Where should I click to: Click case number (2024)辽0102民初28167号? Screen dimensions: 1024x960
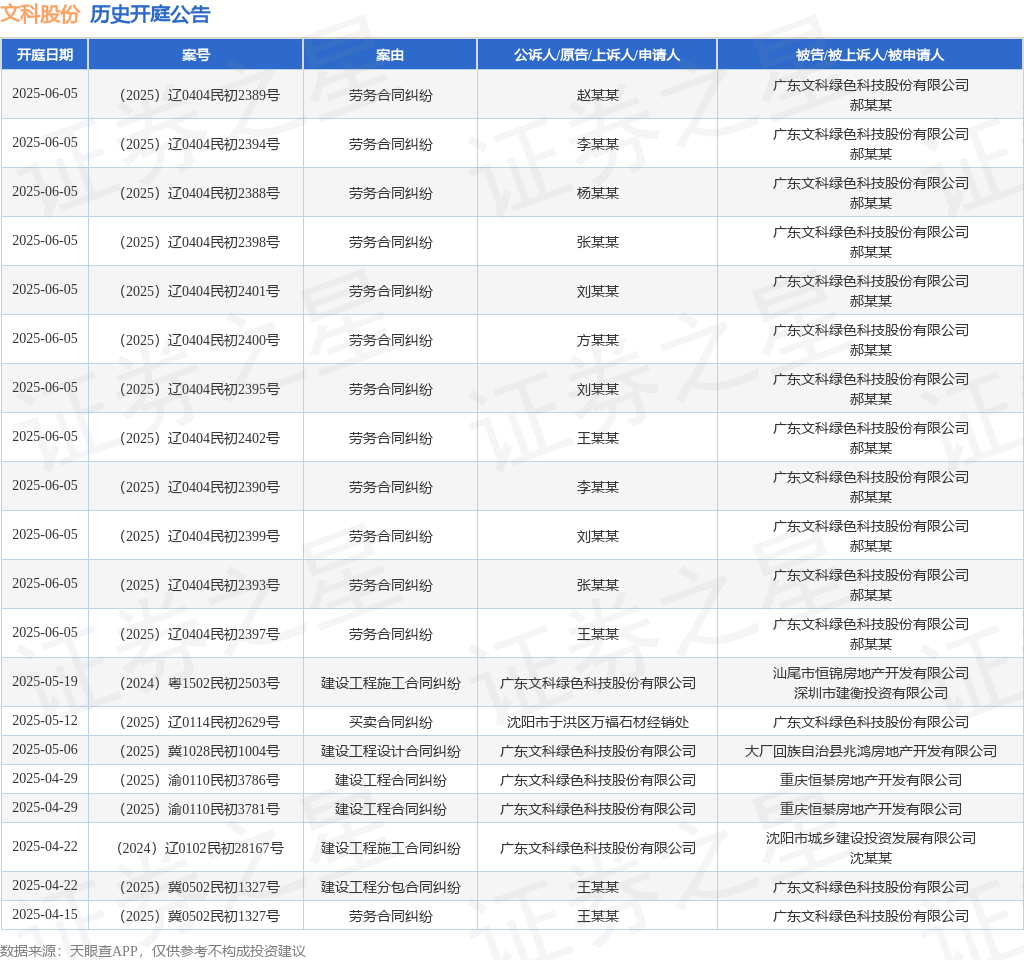[199, 848]
